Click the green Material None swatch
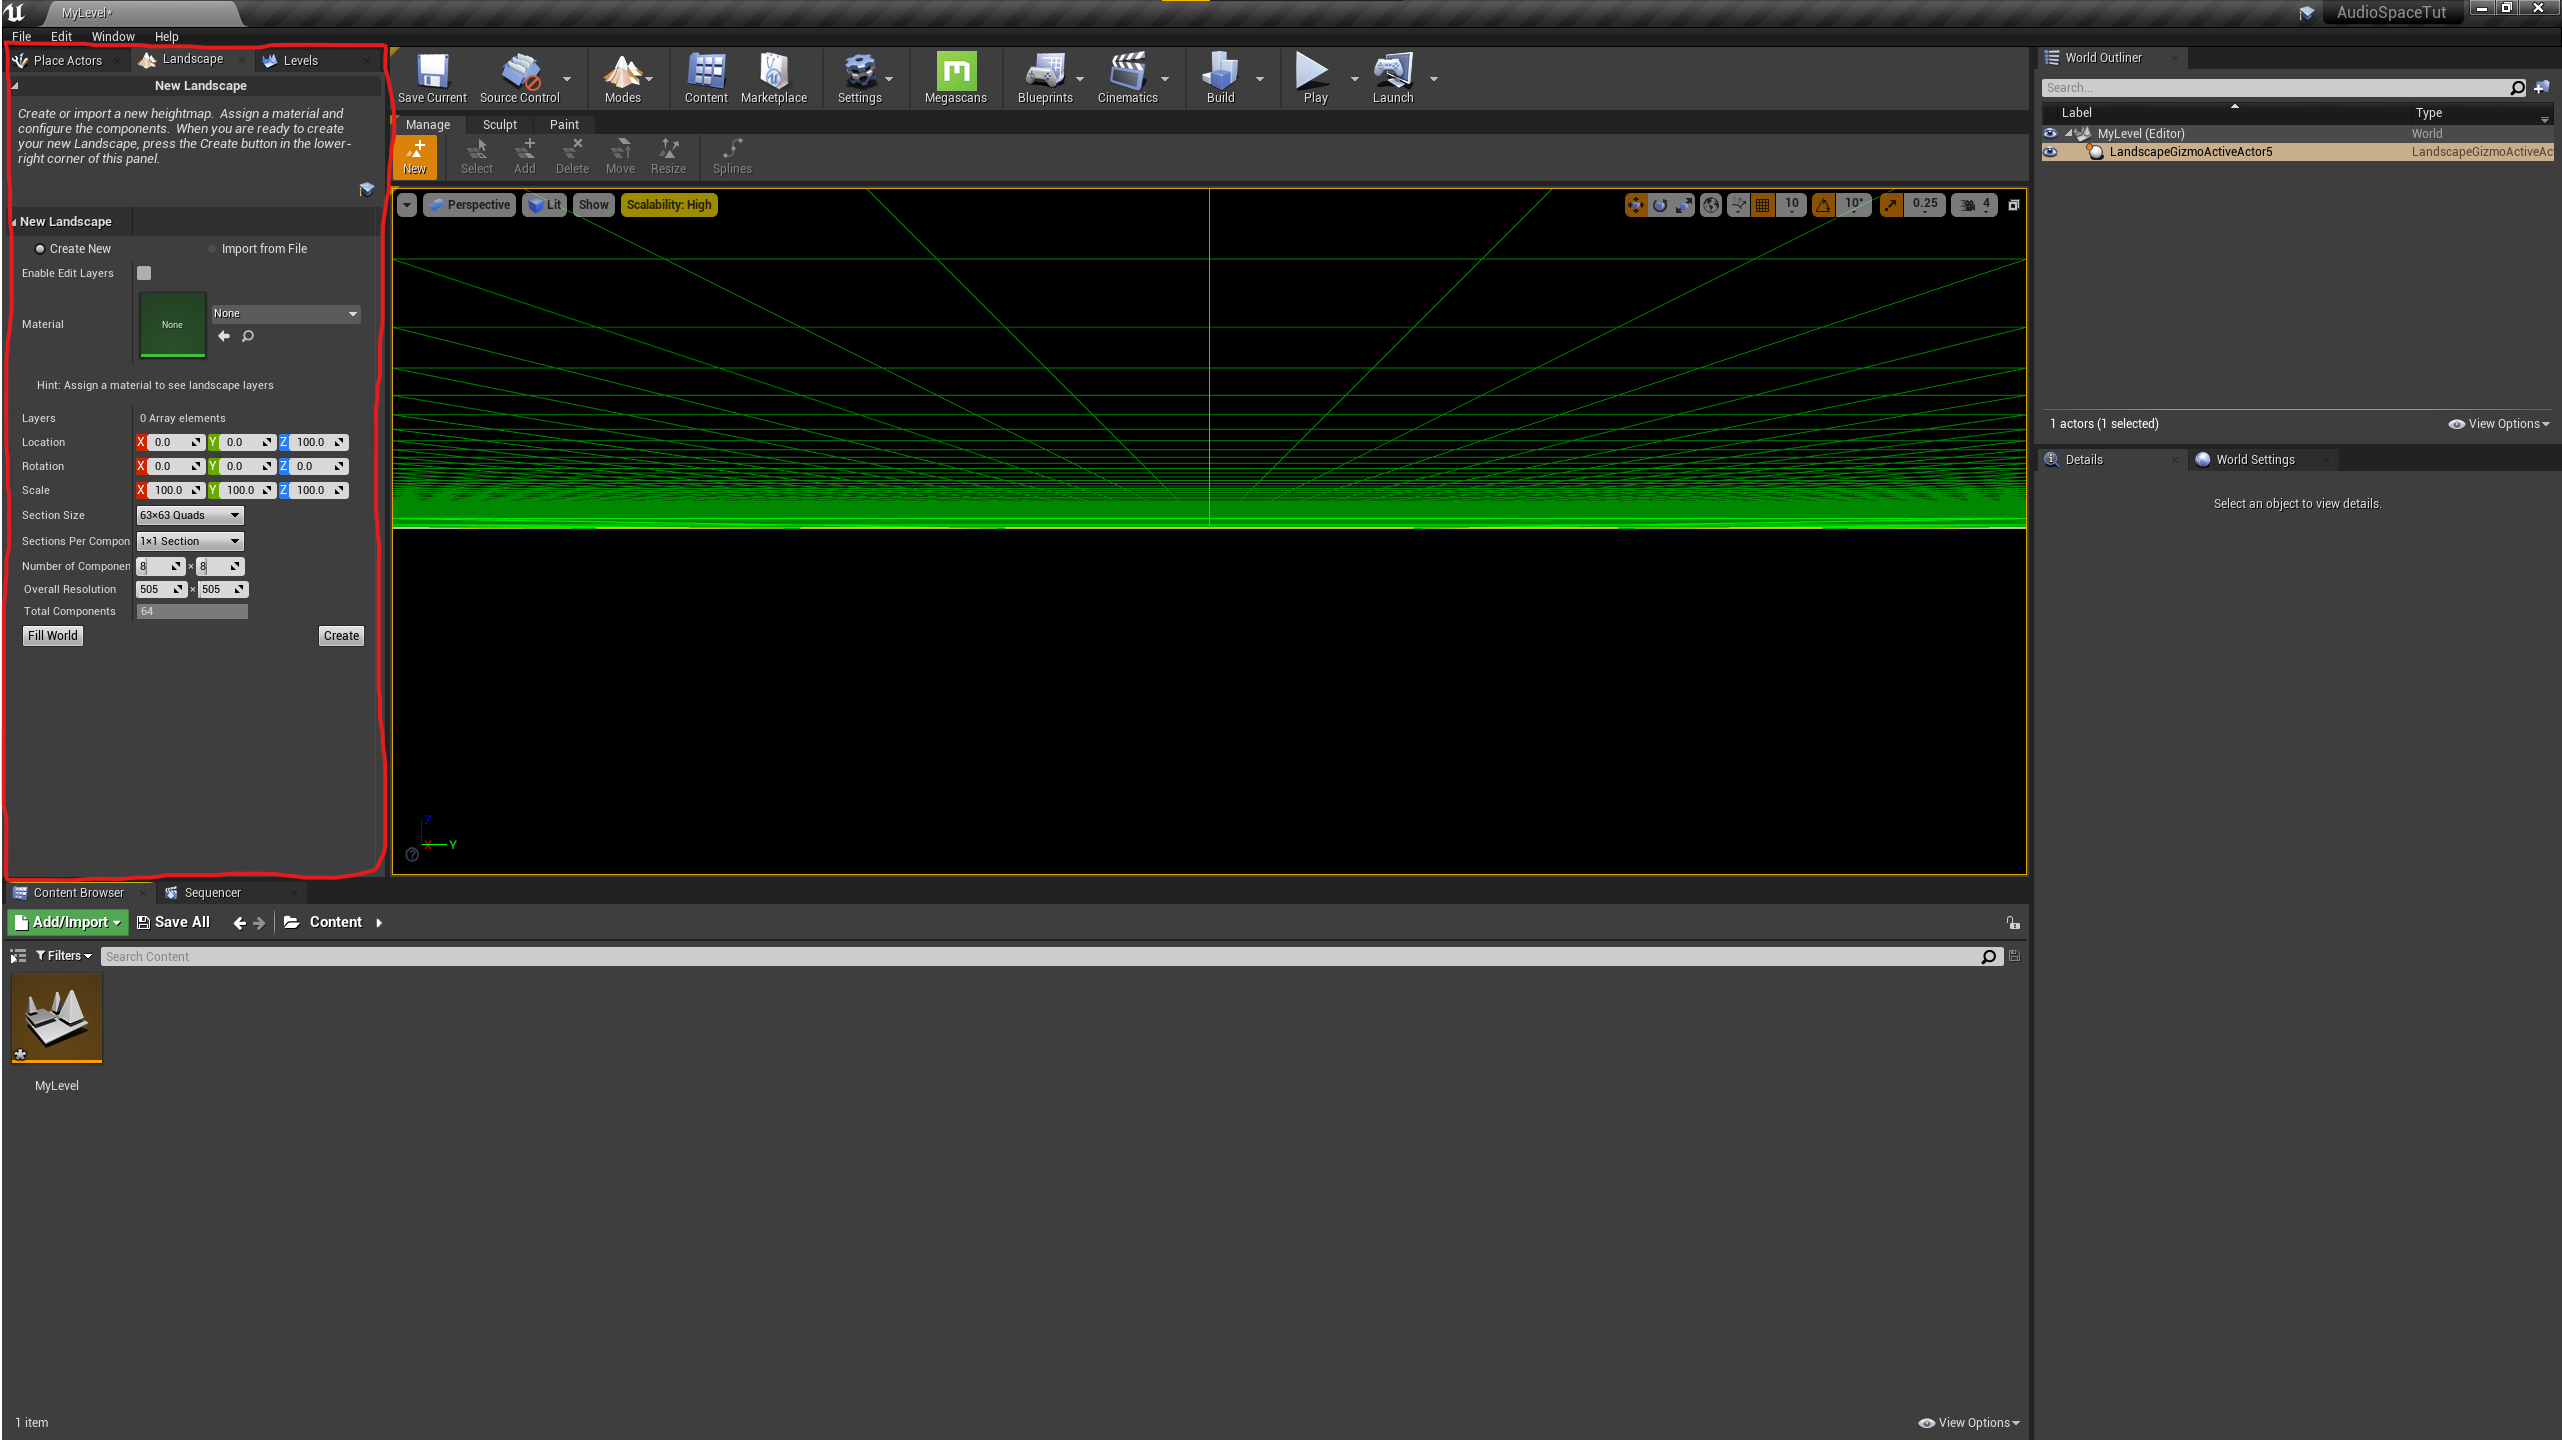2562x1440 pixels. (172, 324)
